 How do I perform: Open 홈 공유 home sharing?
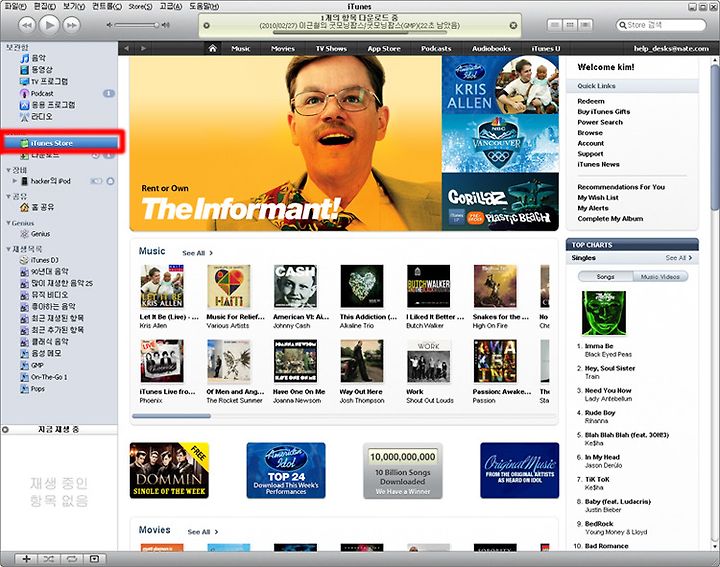click(x=38, y=207)
